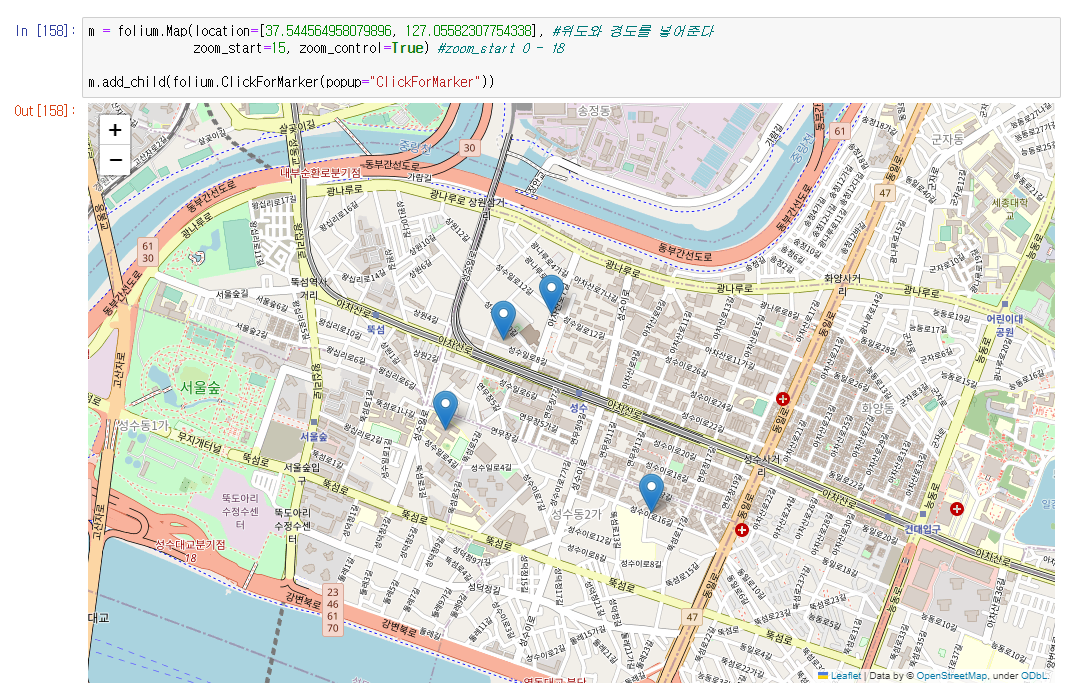The image size is (1069, 699).
Task: Click the 뚝섬 subway station label
Action: coord(376,329)
